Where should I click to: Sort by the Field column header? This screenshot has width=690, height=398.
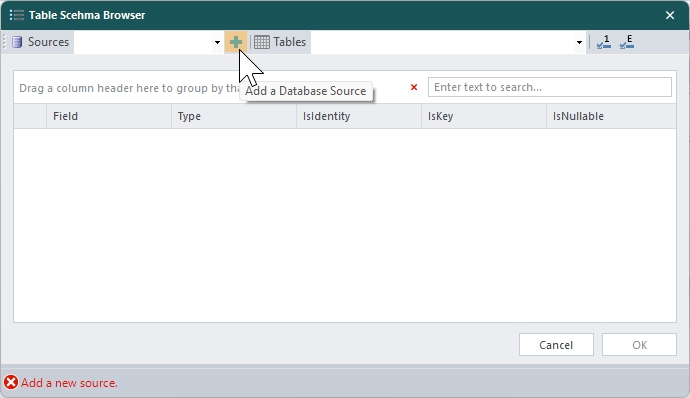tap(109, 116)
